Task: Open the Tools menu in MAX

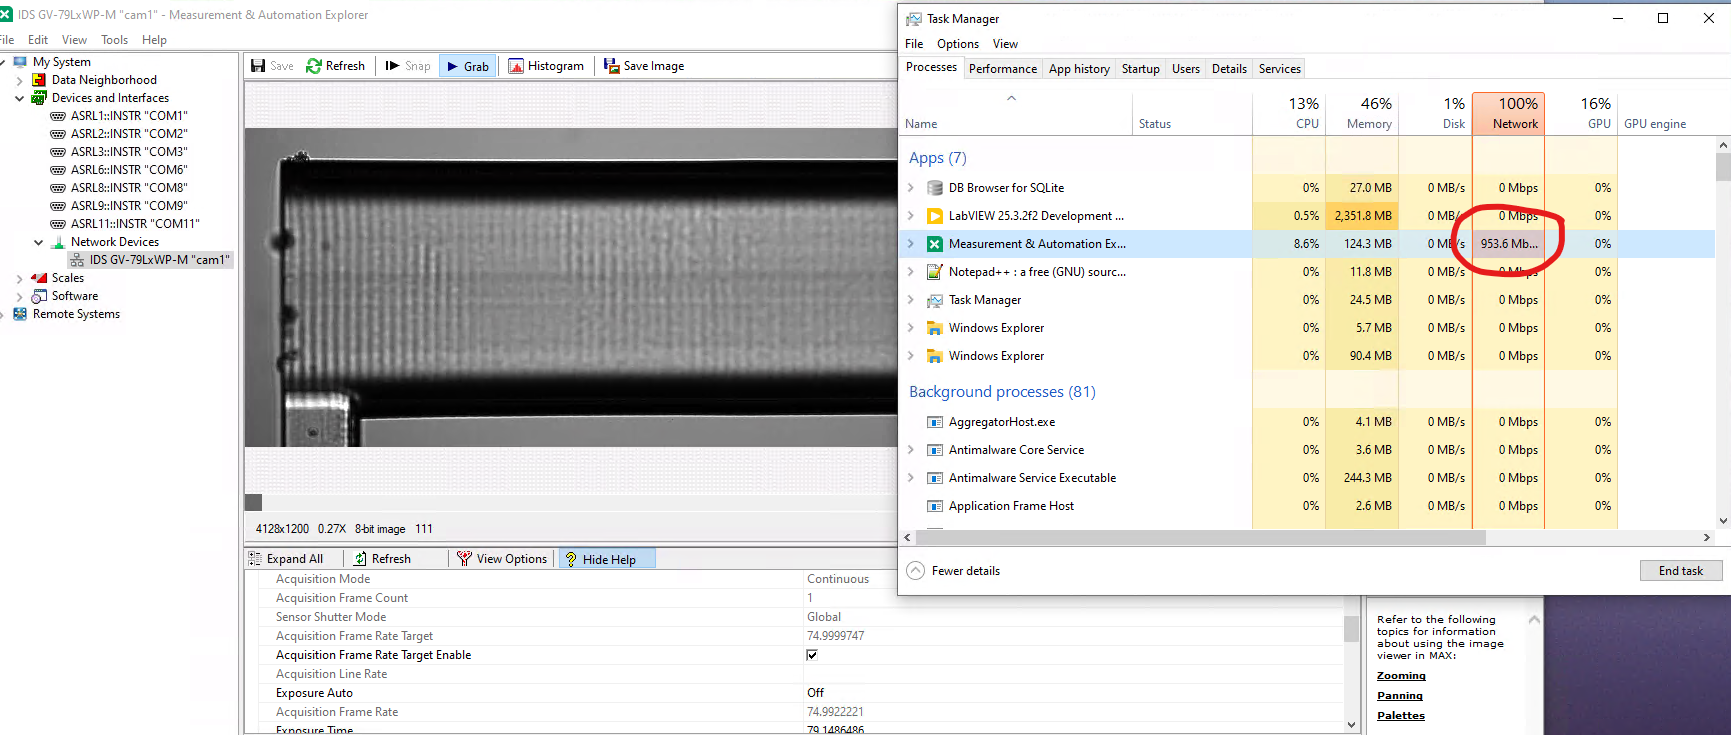Action: pyautogui.click(x=114, y=40)
